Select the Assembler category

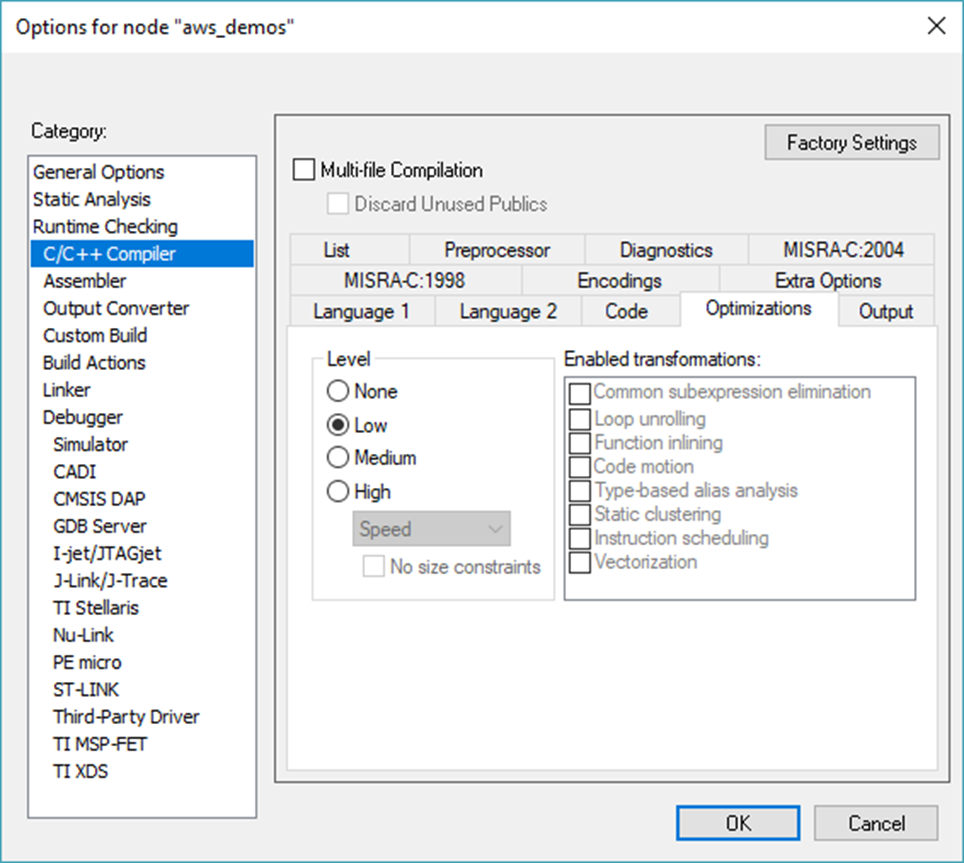[85, 281]
